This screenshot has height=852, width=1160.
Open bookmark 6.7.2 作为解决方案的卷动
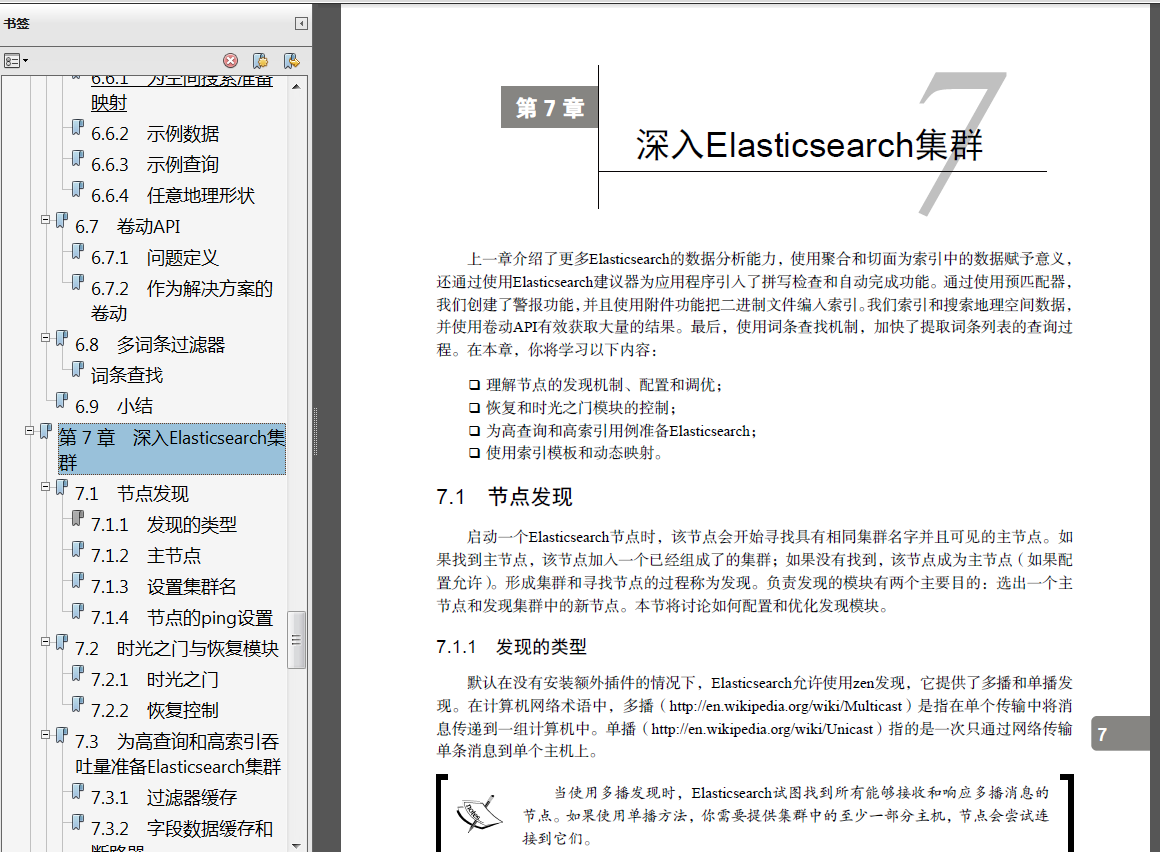tap(181, 300)
